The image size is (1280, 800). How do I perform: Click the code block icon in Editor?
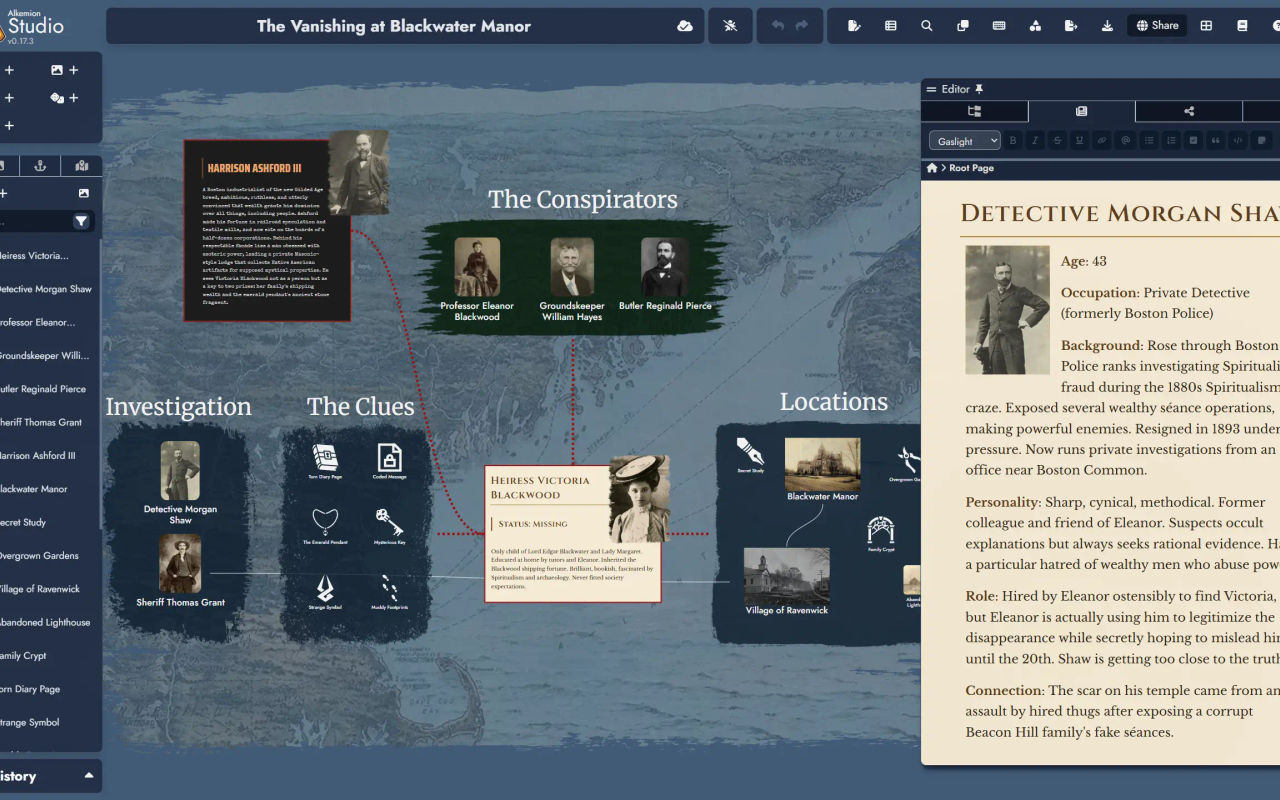[x=1237, y=141]
